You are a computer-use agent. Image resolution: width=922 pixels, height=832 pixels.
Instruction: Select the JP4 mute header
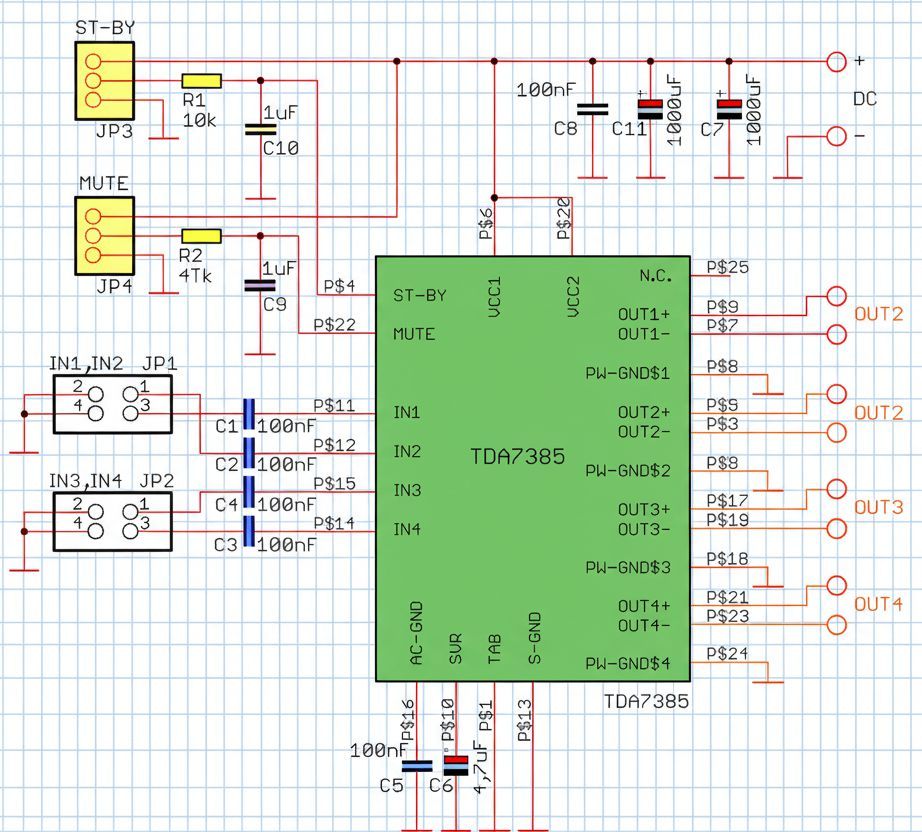coord(105,236)
